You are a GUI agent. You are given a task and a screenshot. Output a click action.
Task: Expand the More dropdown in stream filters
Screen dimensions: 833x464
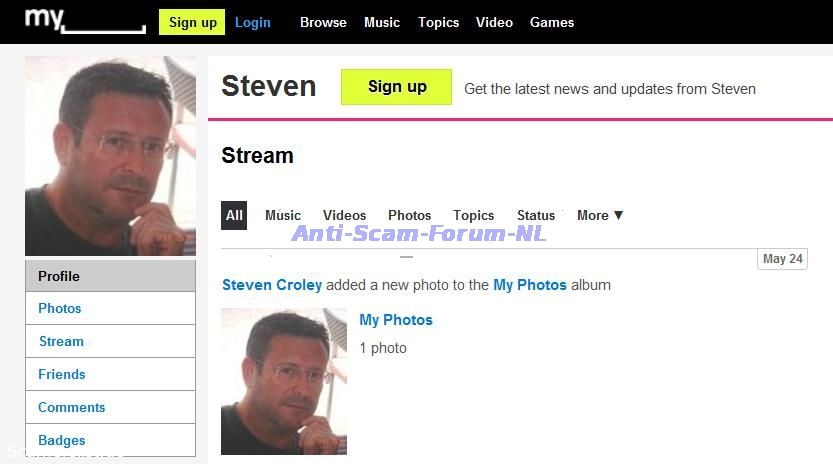point(600,215)
